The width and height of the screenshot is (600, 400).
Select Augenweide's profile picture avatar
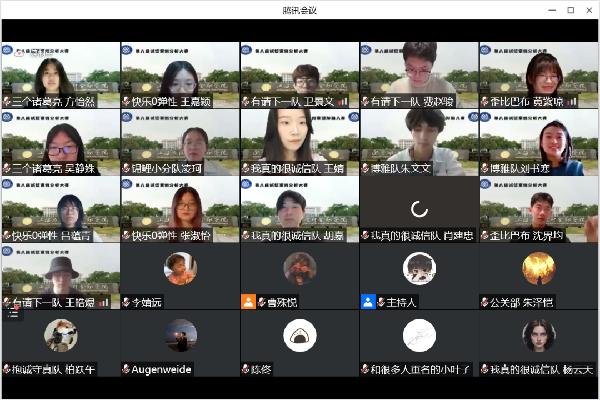(x=180, y=335)
